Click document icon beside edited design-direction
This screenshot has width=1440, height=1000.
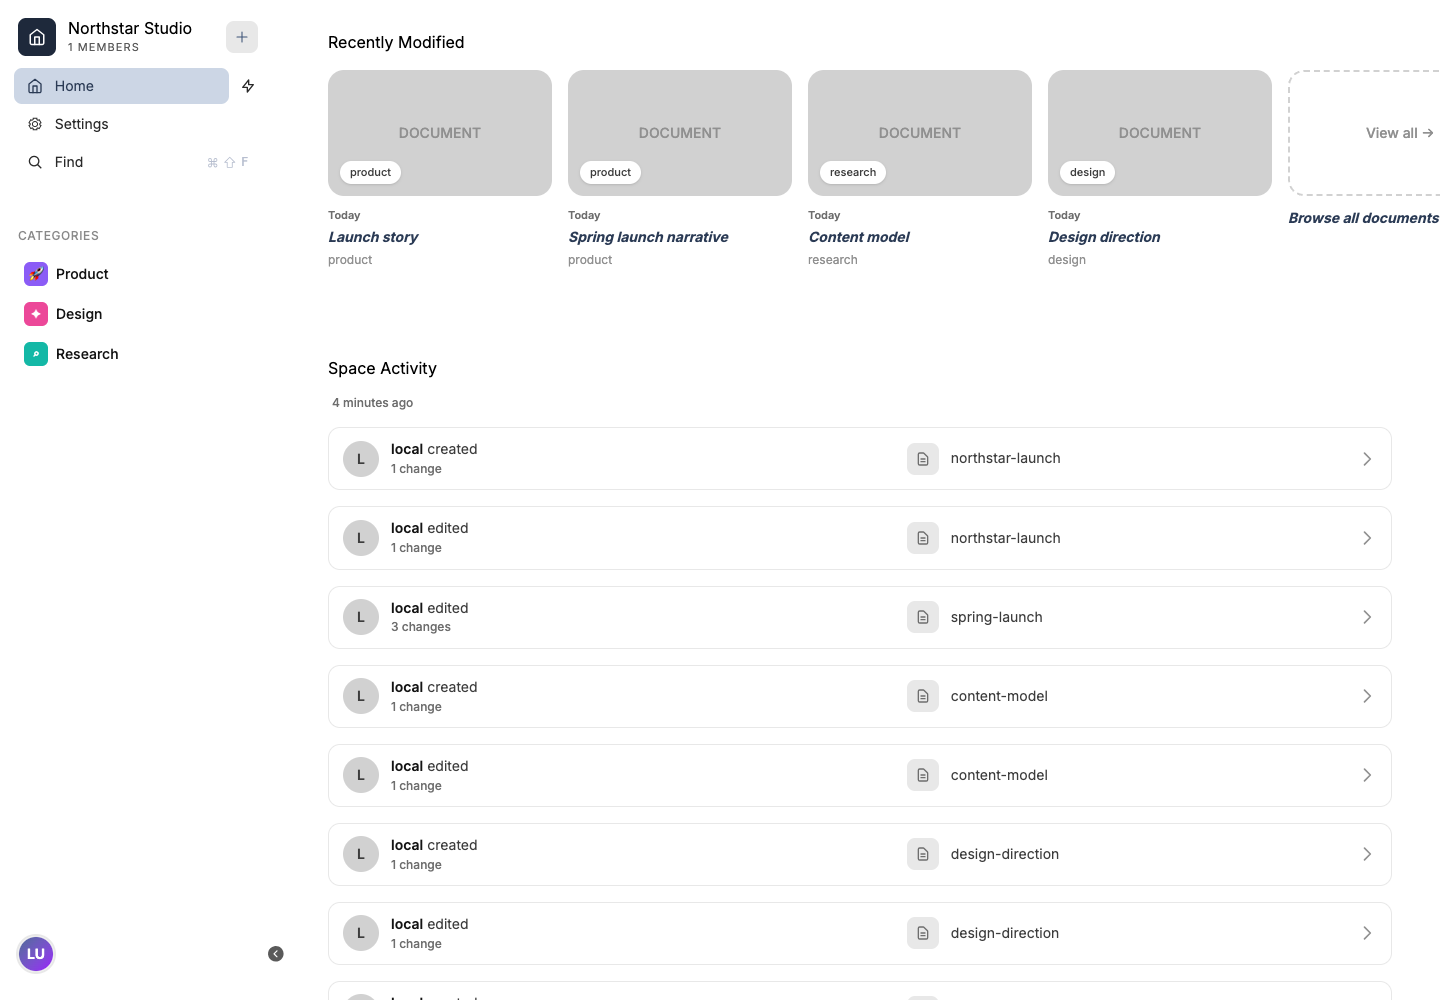(x=923, y=933)
